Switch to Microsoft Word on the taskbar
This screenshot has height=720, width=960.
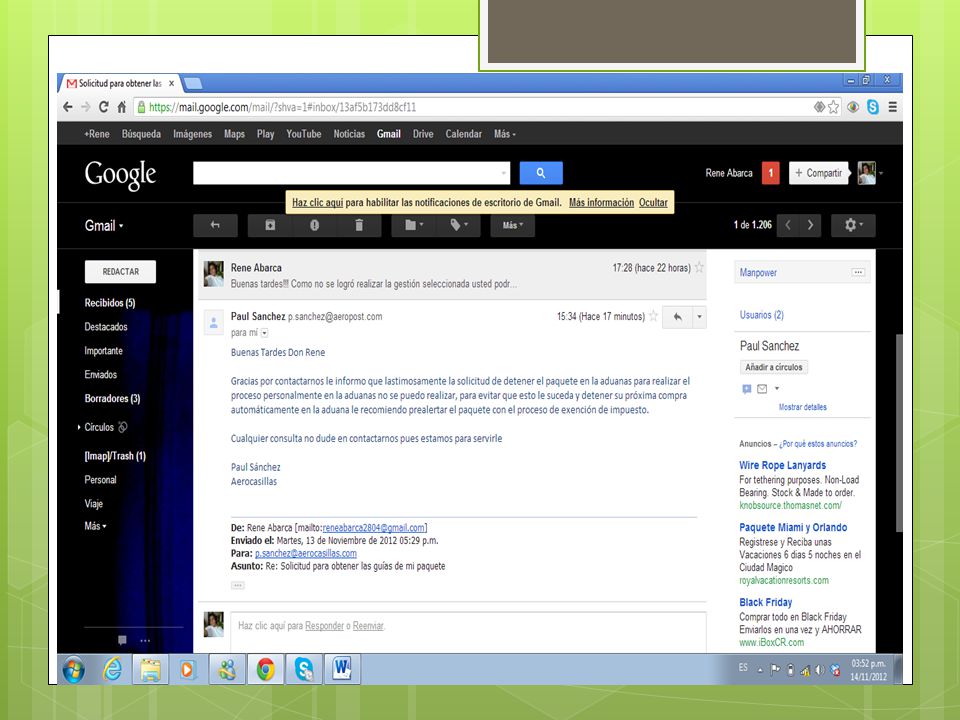[342, 669]
